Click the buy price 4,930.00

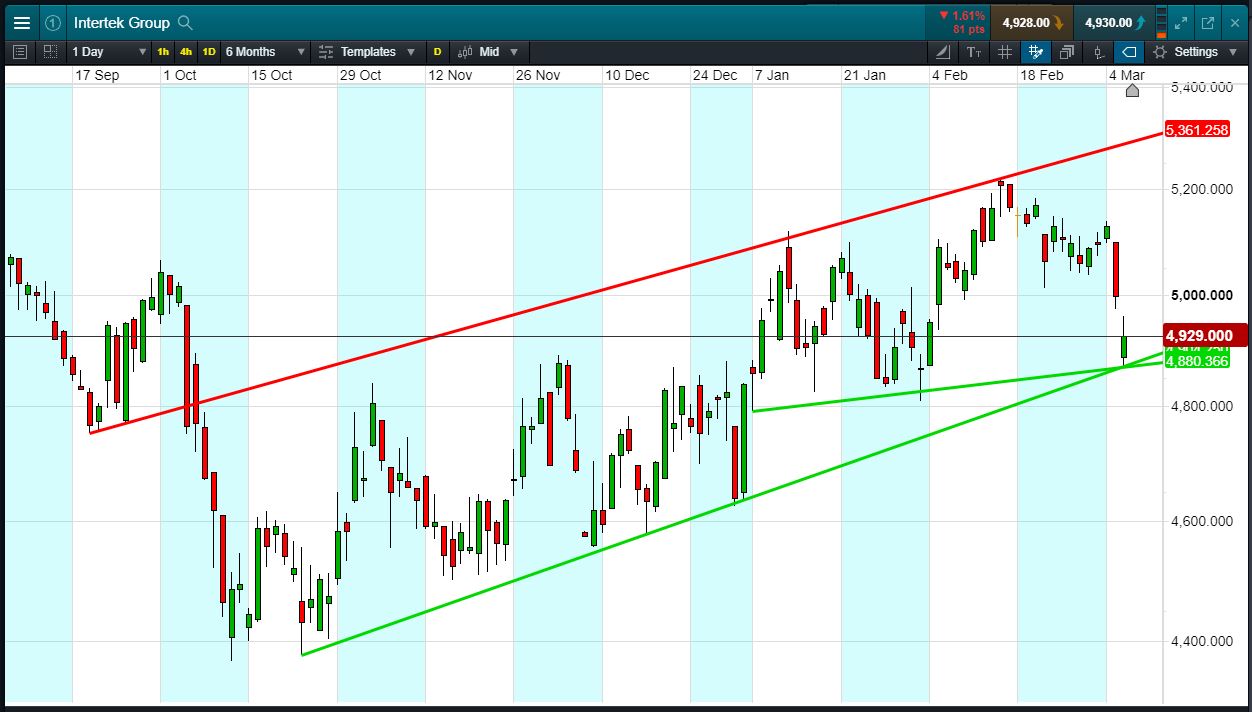[1115, 22]
